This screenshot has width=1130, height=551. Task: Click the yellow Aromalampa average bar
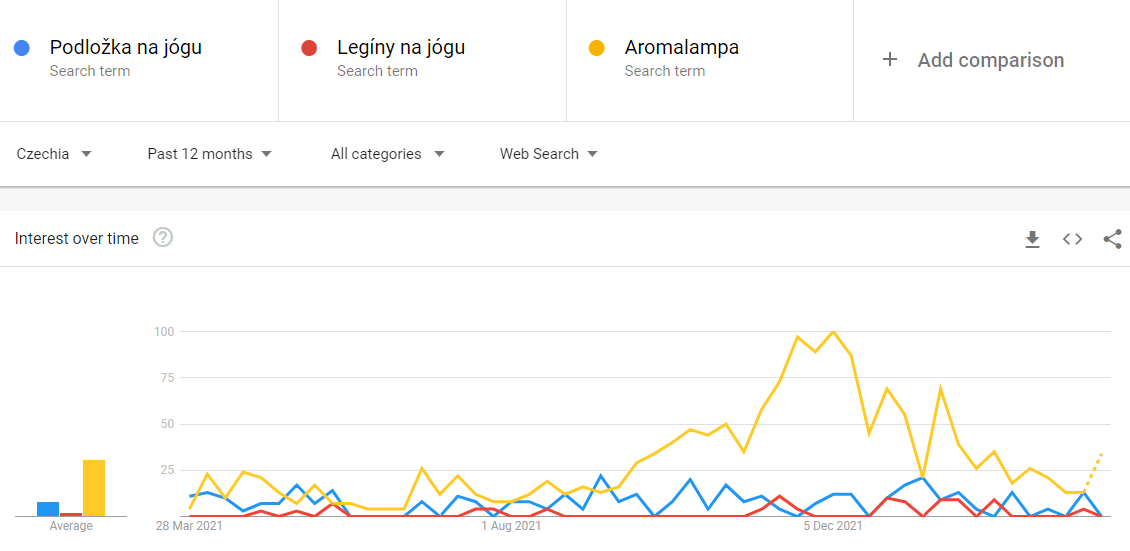[94, 488]
